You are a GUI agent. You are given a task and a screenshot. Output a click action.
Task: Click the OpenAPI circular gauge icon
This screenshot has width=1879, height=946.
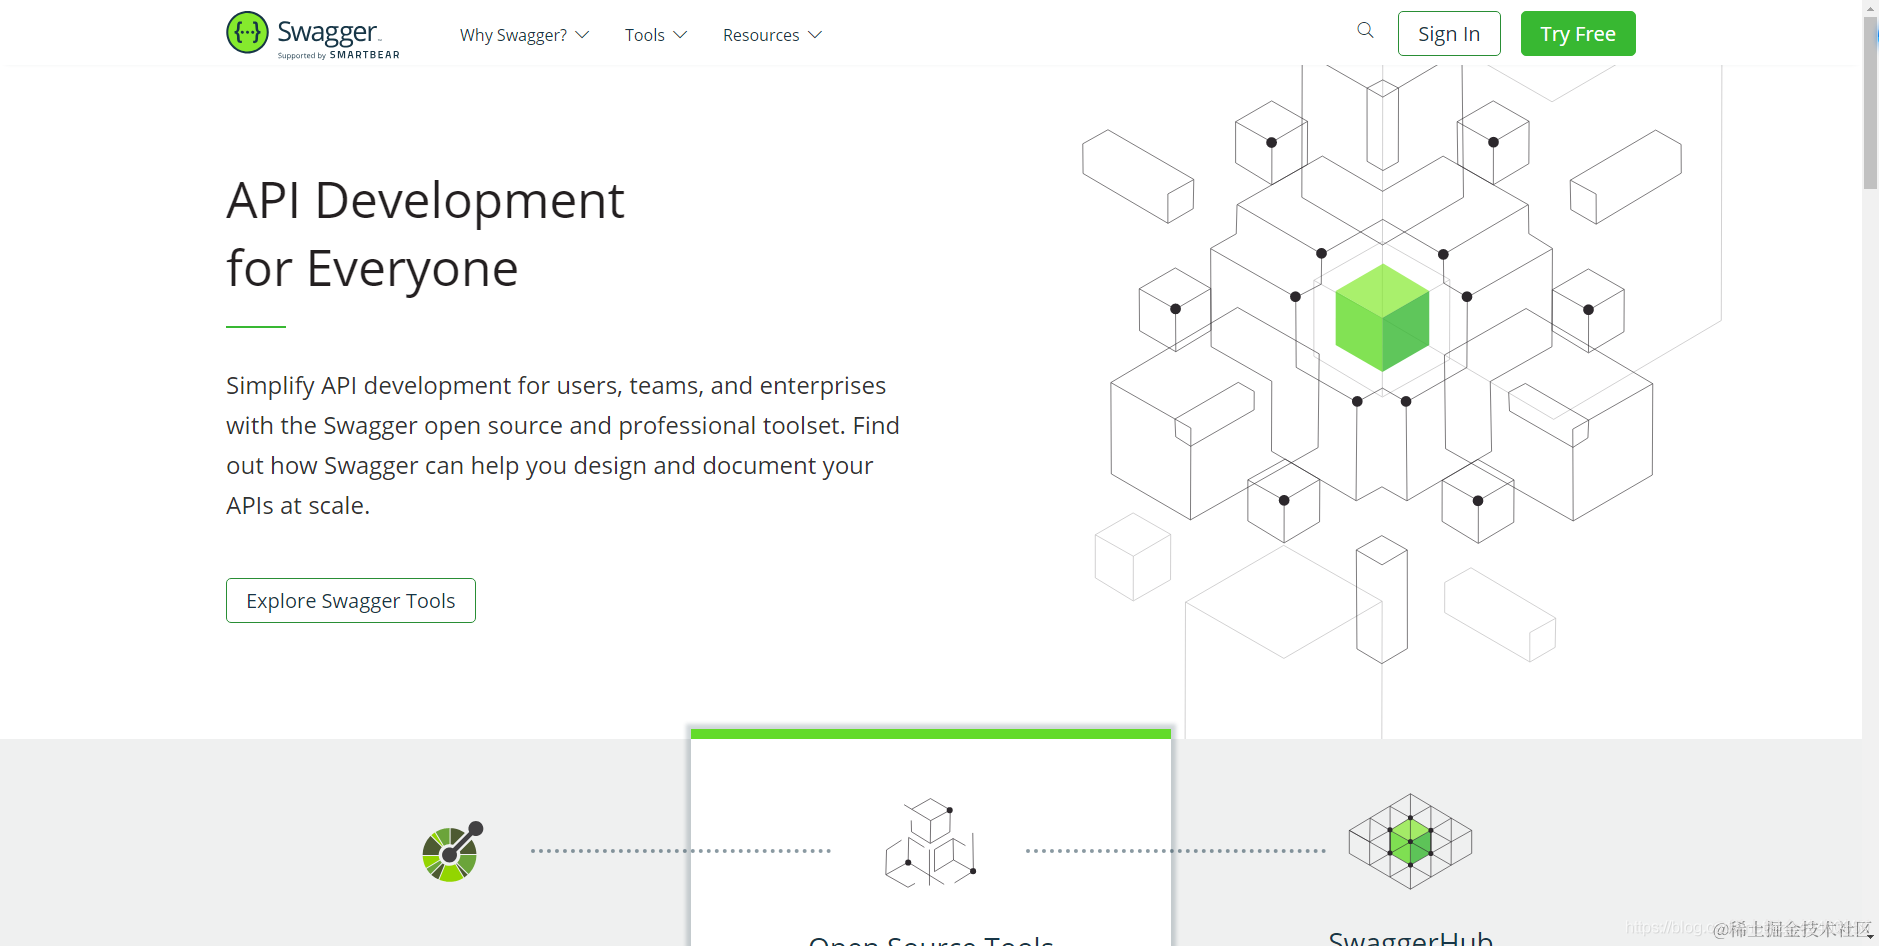453,852
